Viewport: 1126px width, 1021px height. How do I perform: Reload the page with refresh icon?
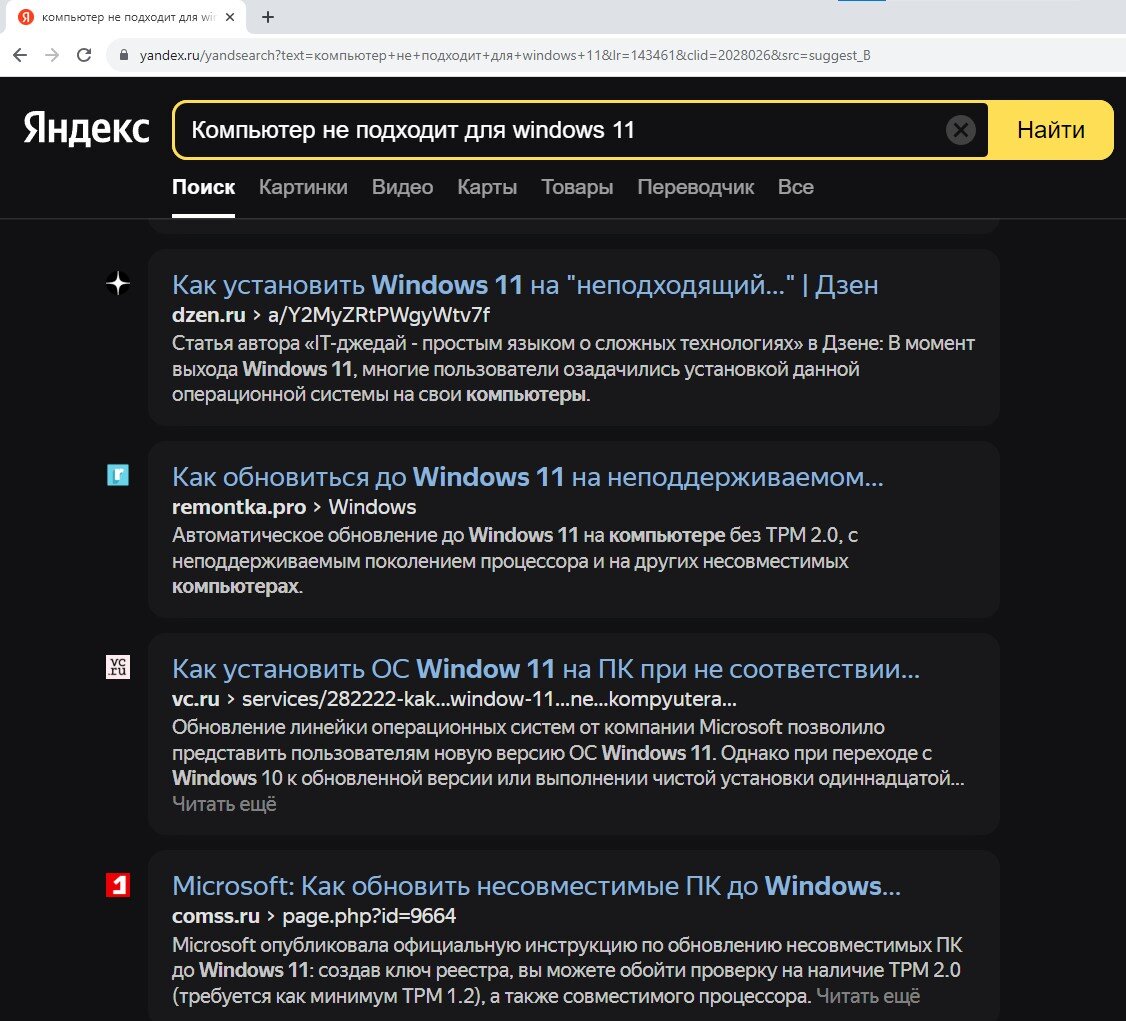tap(84, 55)
